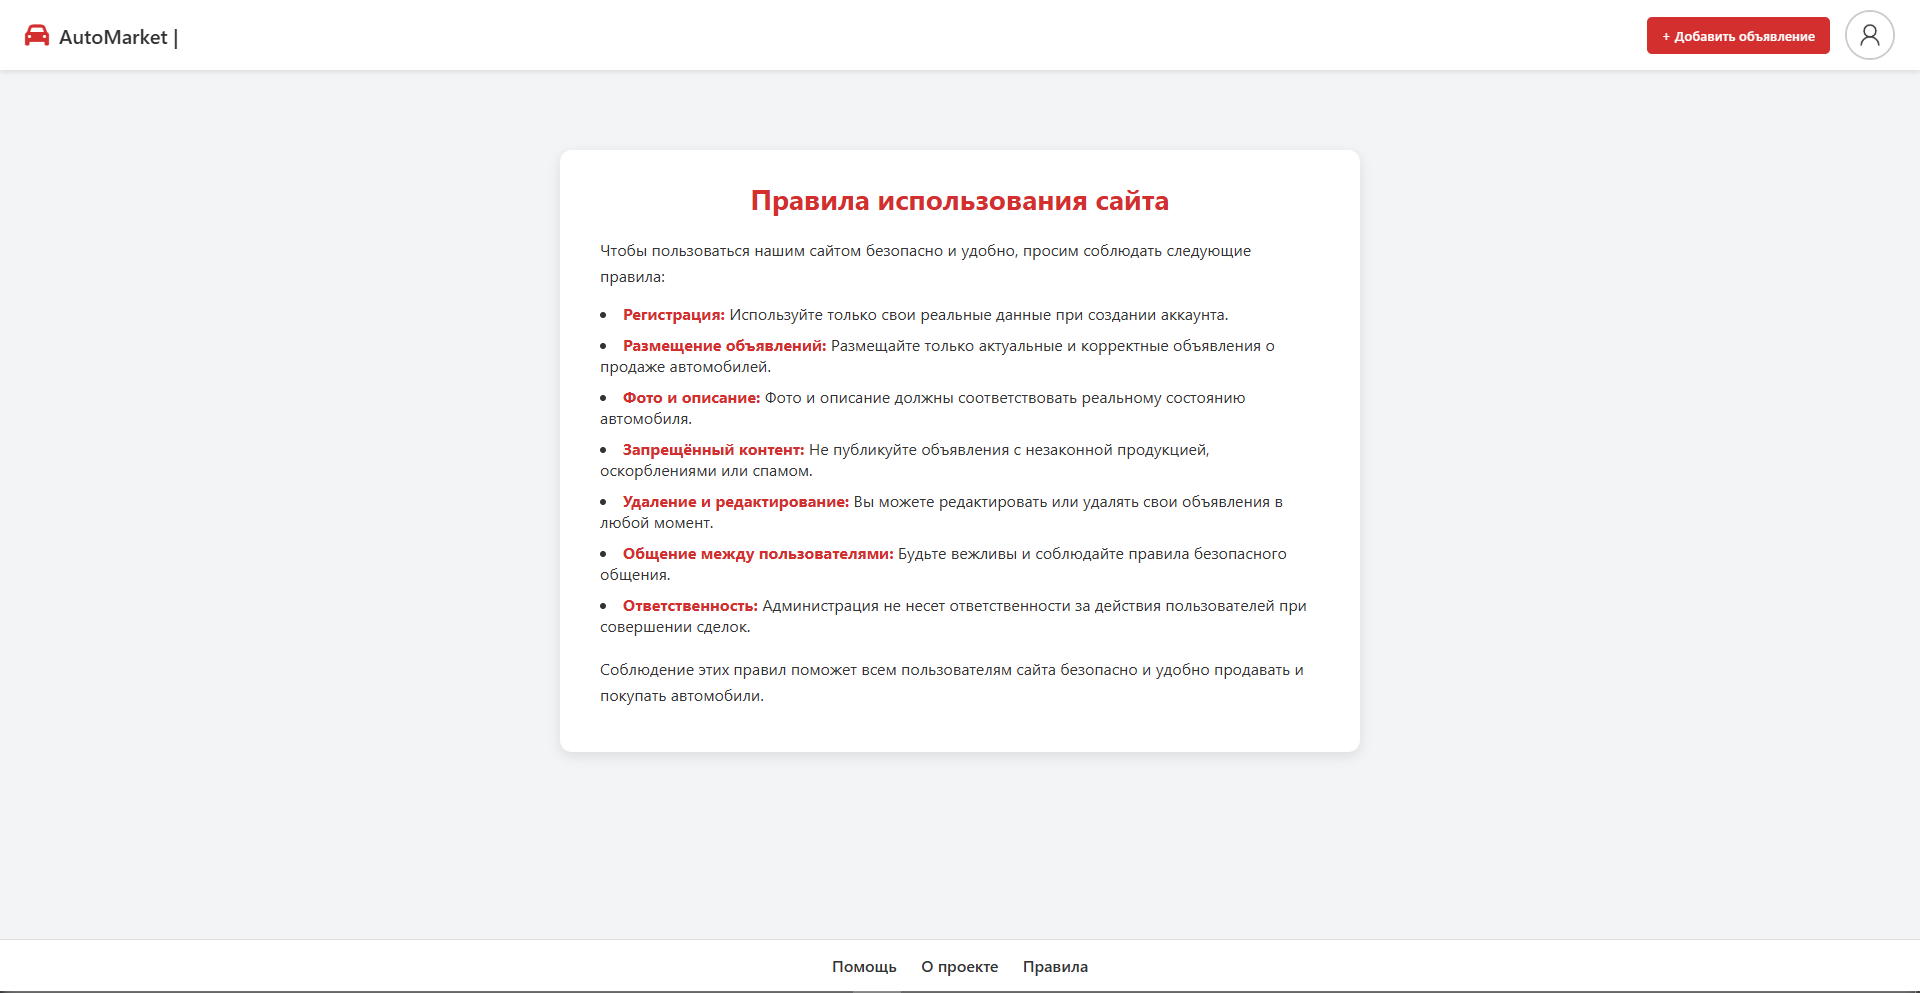Screen dimensions: 1920x993
Task: Click the Правила использования сайта heading
Action: [959, 201]
